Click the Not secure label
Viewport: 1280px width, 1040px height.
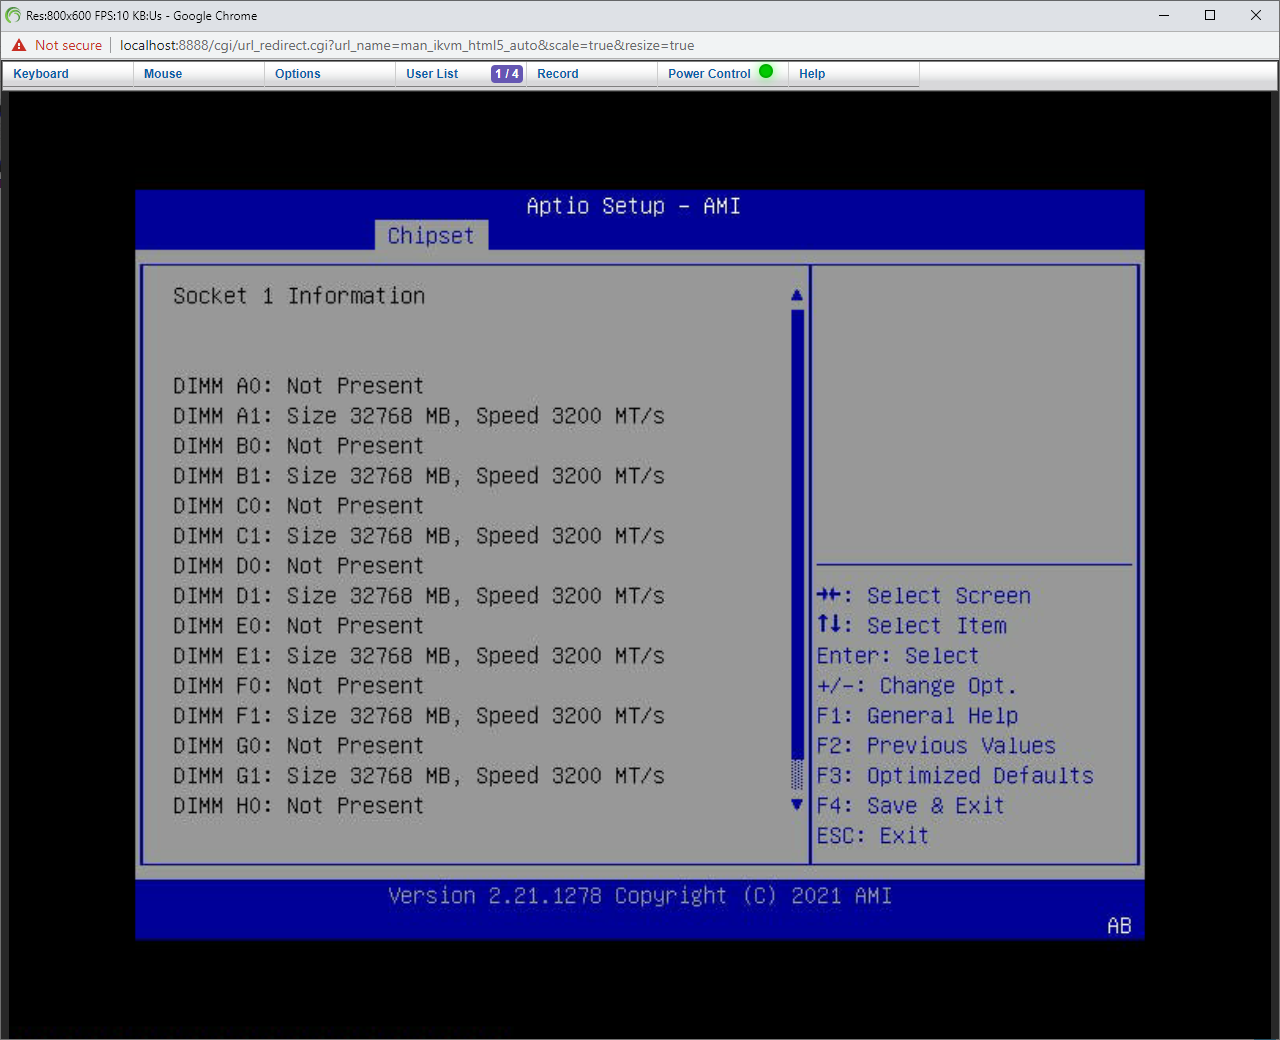click(68, 45)
